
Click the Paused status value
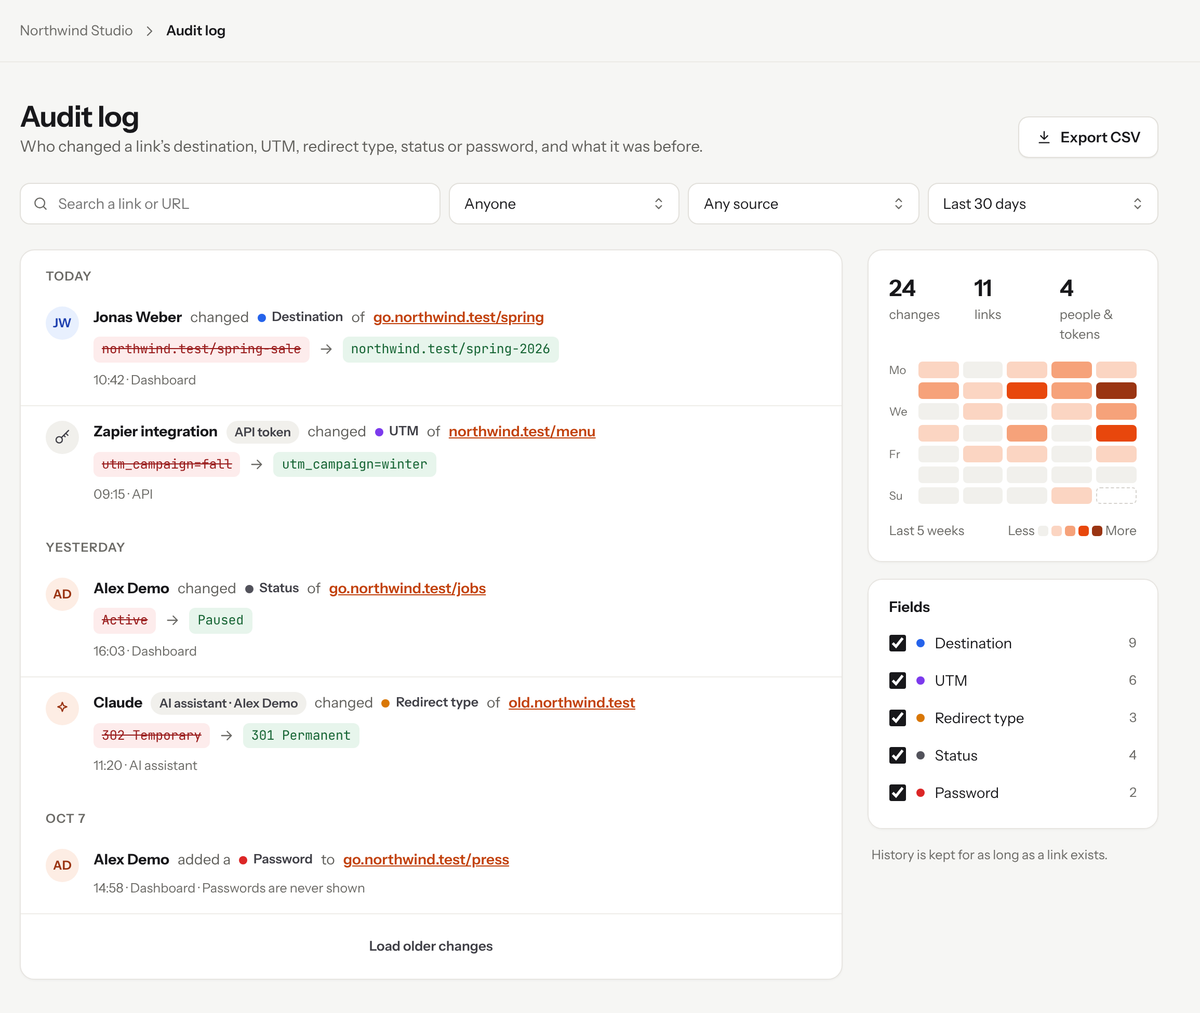[221, 620]
